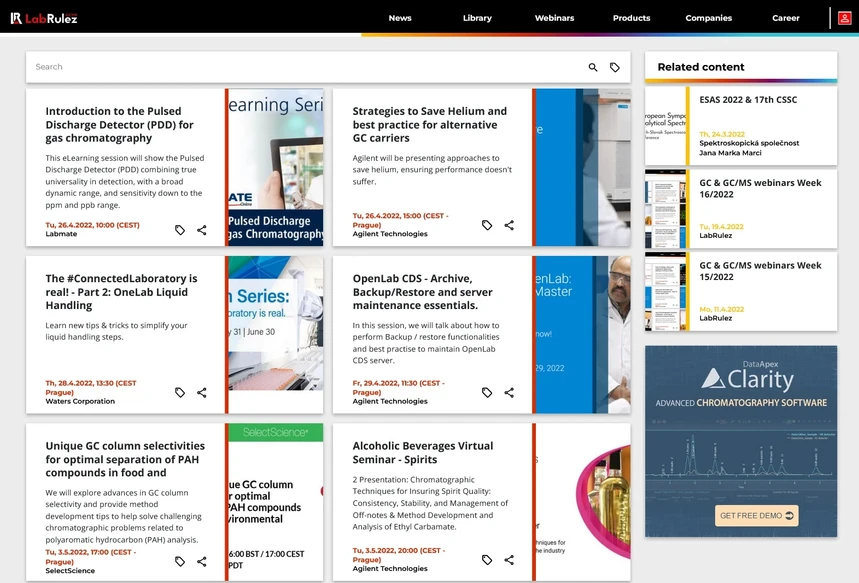Click date Tu, 3.5.2022, 20:00
This screenshot has height=583, width=859.
click(x=399, y=555)
